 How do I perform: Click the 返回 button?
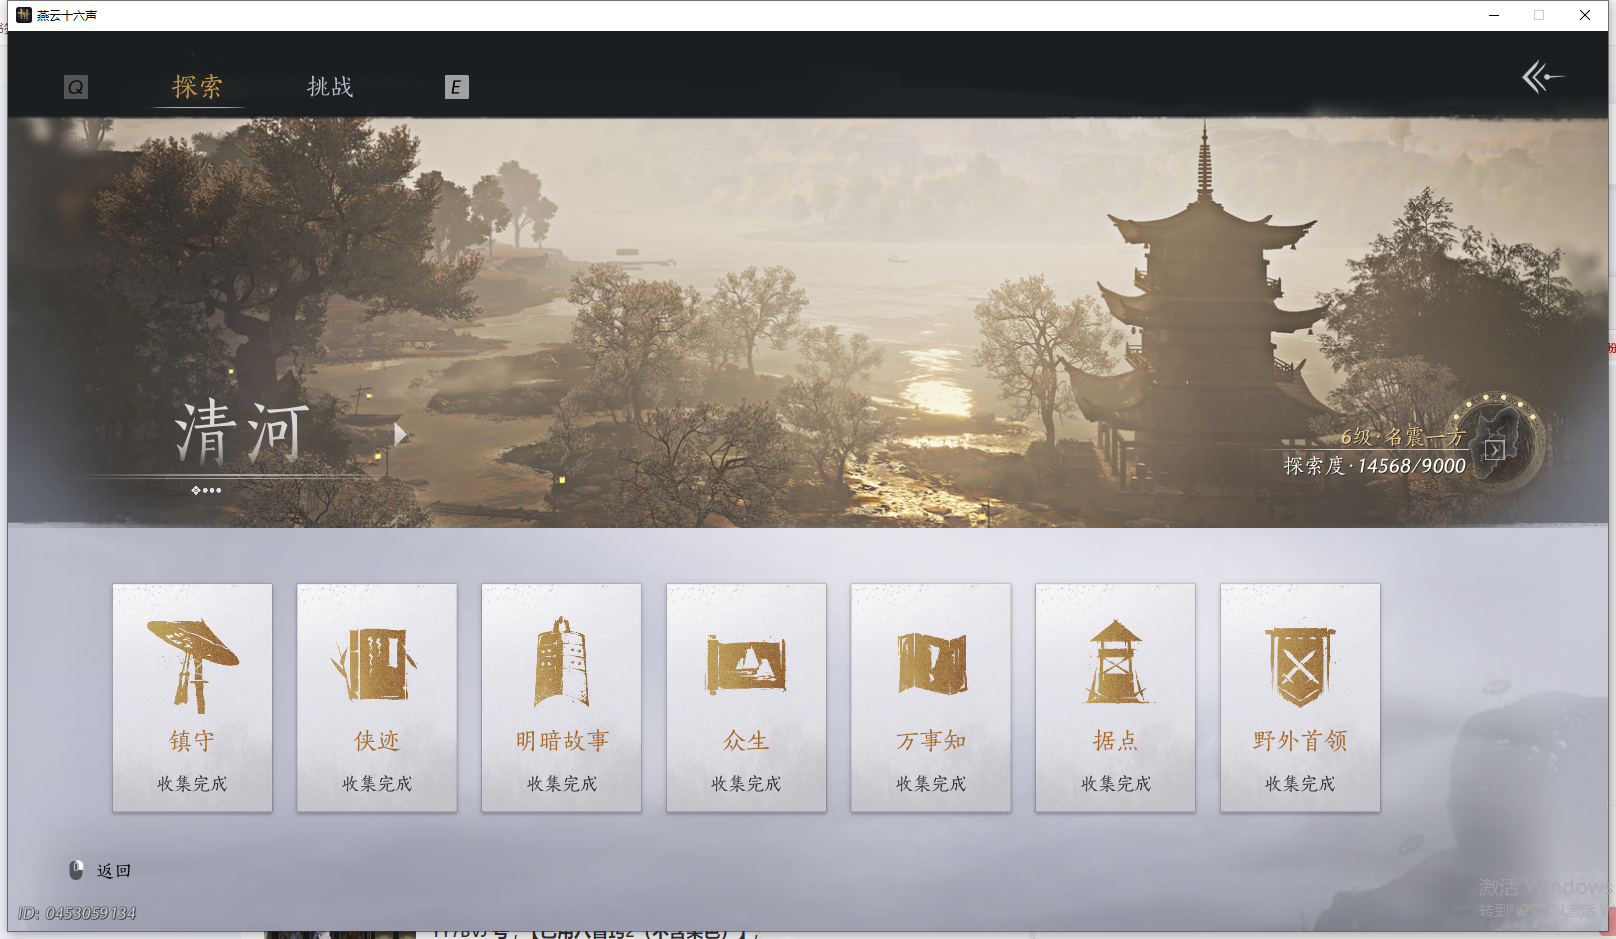click(x=113, y=869)
